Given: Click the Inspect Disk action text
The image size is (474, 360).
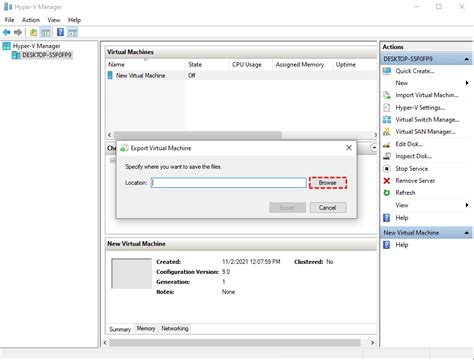Looking at the screenshot, I should tap(414, 156).
